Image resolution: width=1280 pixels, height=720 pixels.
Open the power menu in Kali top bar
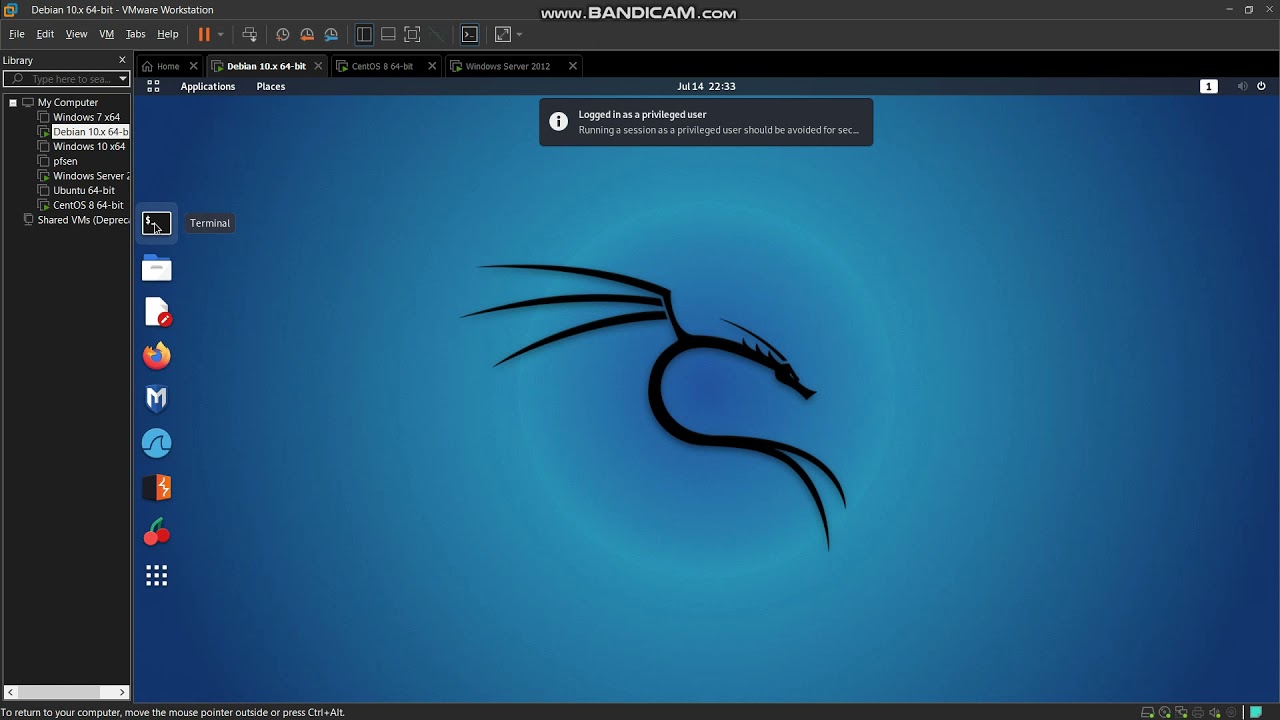coord(1261,86)
